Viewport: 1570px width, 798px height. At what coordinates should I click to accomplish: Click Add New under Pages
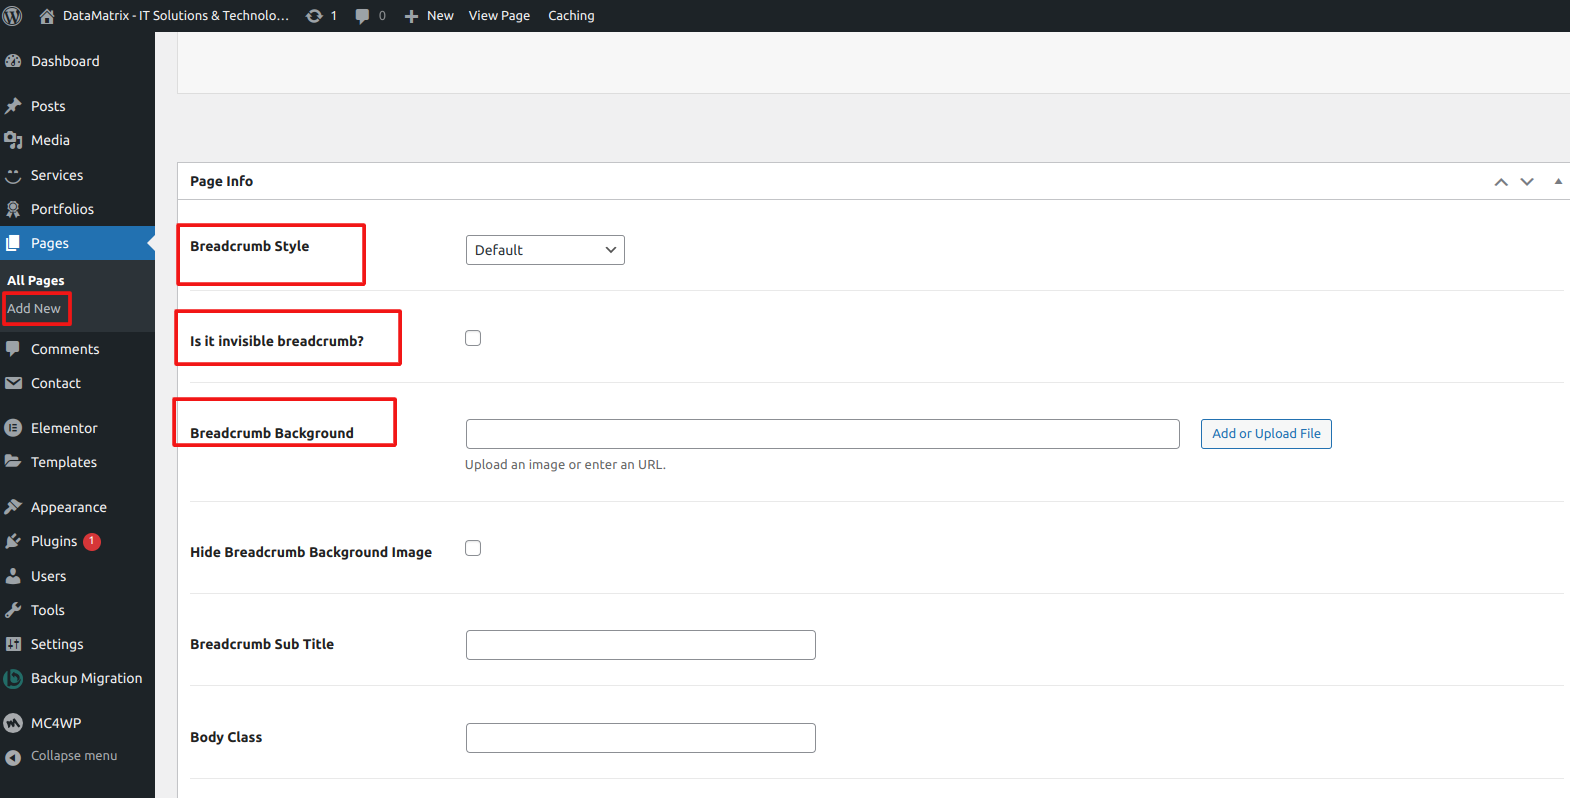tap(34, 309)
